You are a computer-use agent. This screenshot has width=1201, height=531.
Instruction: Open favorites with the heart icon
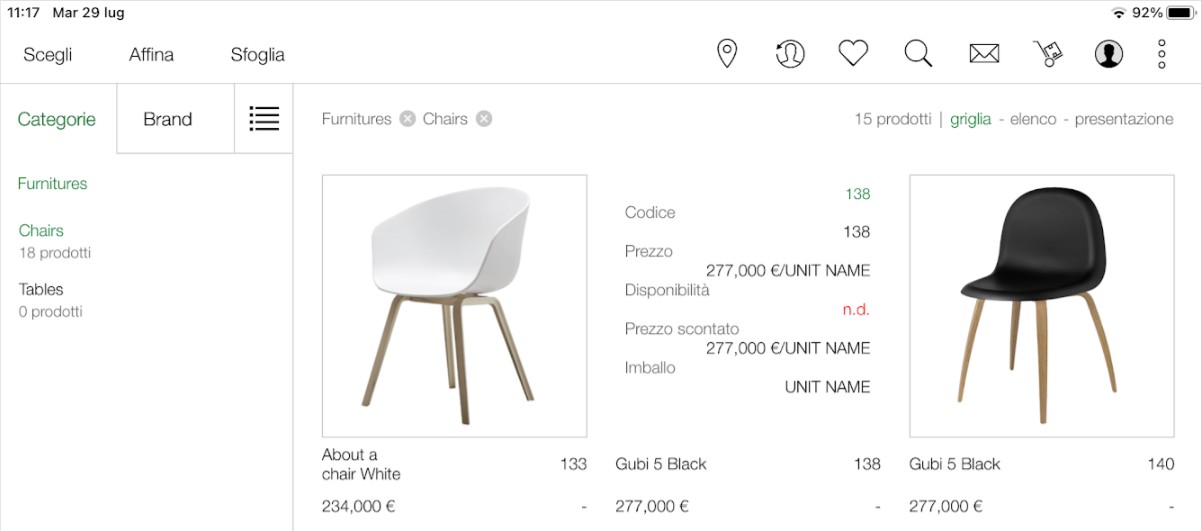[x=853, y=54]
